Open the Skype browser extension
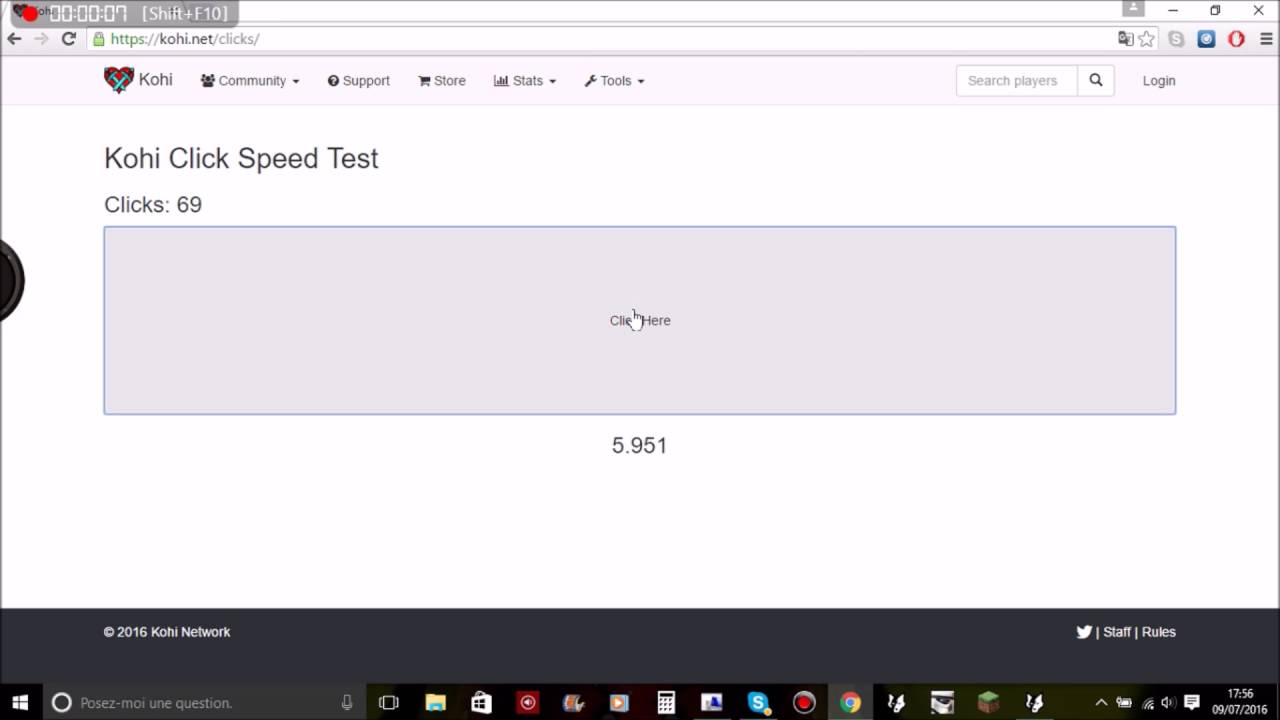Viewport: 1280px width, 720px height. coord(1177,39)
